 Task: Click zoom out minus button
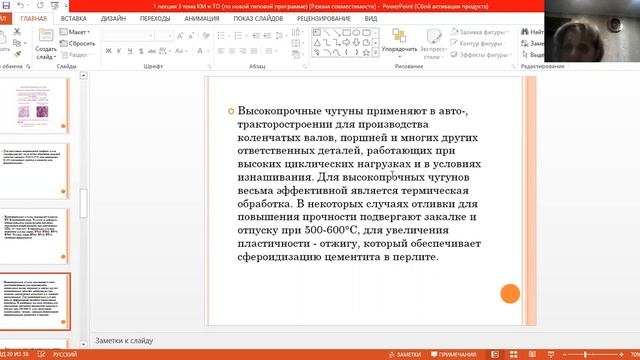564,355
